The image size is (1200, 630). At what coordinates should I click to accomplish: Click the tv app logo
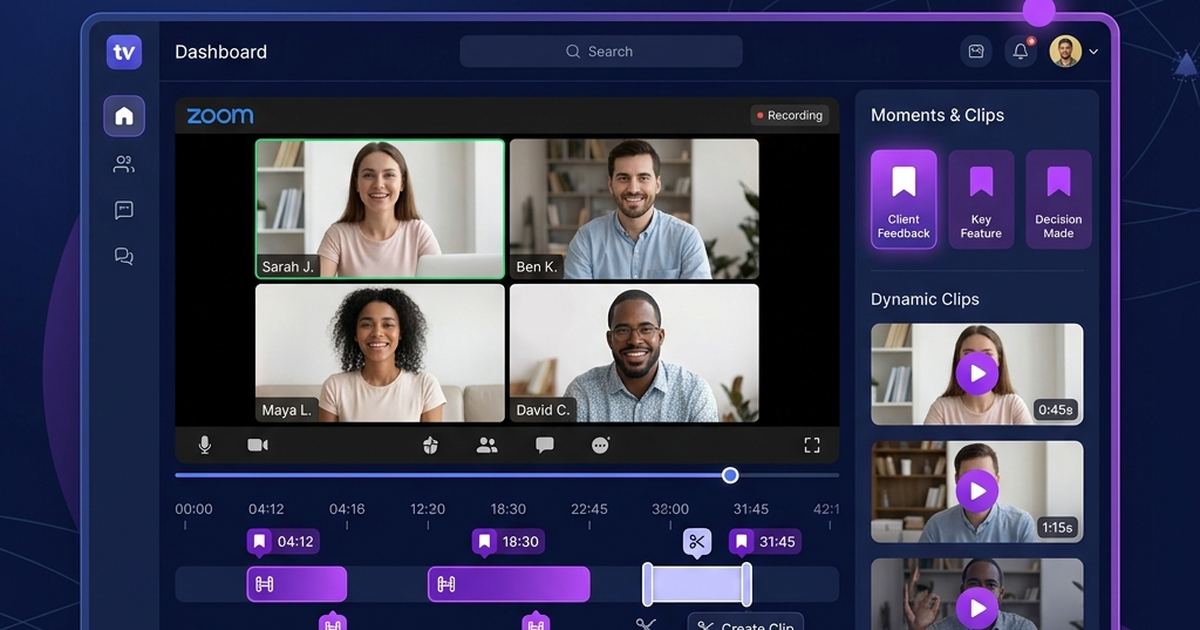124,52
